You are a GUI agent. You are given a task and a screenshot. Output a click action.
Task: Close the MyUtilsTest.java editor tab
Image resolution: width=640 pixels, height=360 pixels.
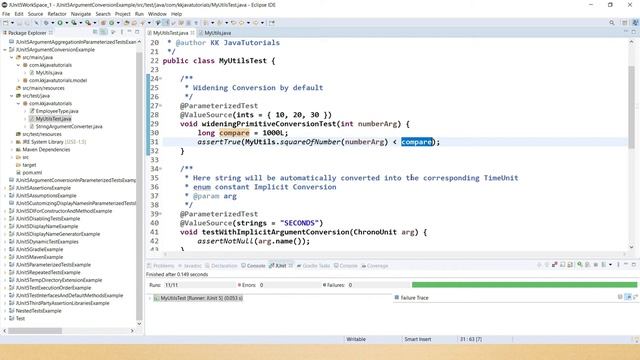click(x=192, y=33)
